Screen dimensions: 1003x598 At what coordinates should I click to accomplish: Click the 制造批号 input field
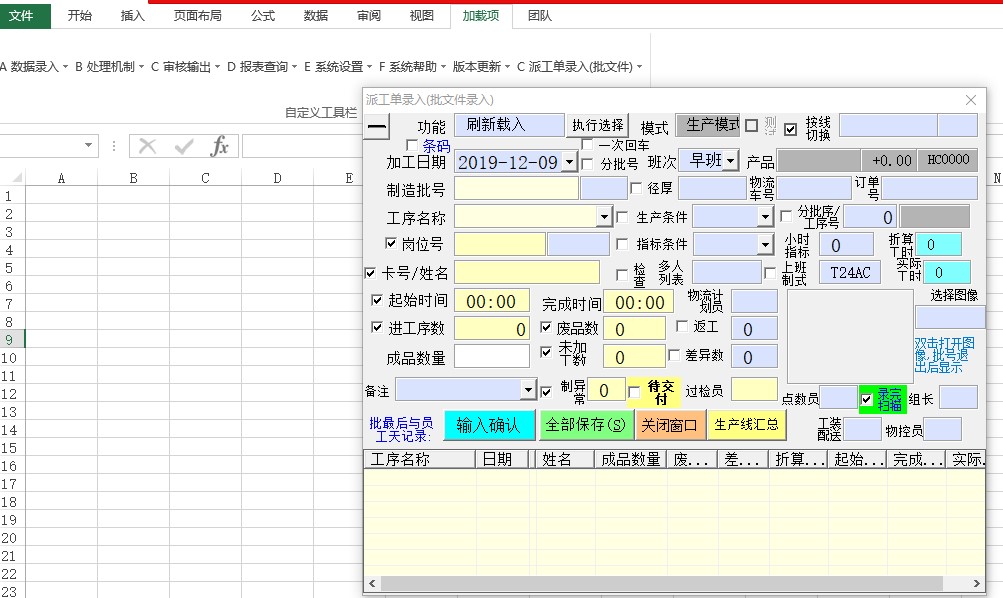tap(516, 188)
